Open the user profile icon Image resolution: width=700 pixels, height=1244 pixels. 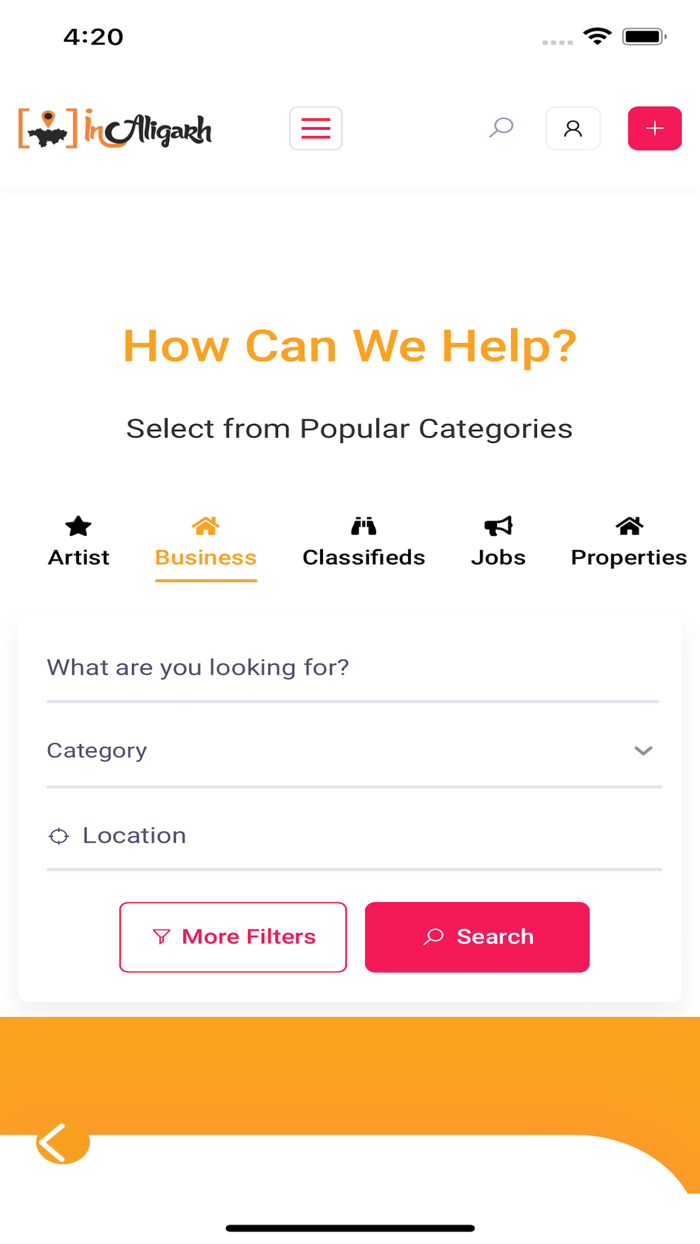[573, 129]
